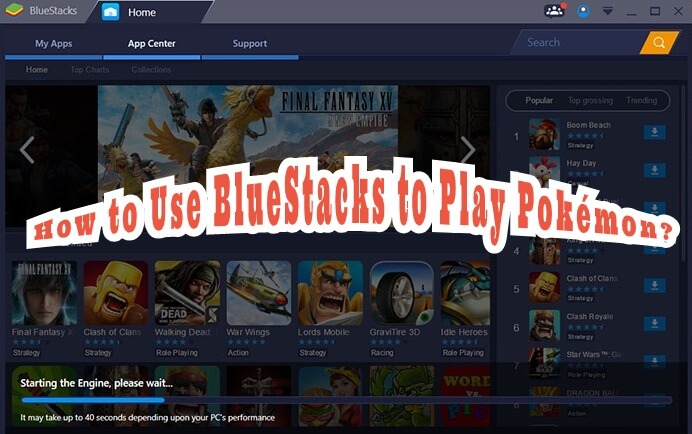Select the Trending ranking filter
This screenshot has height=434, width=692.
pyautogui.click(x=642, y=100)
